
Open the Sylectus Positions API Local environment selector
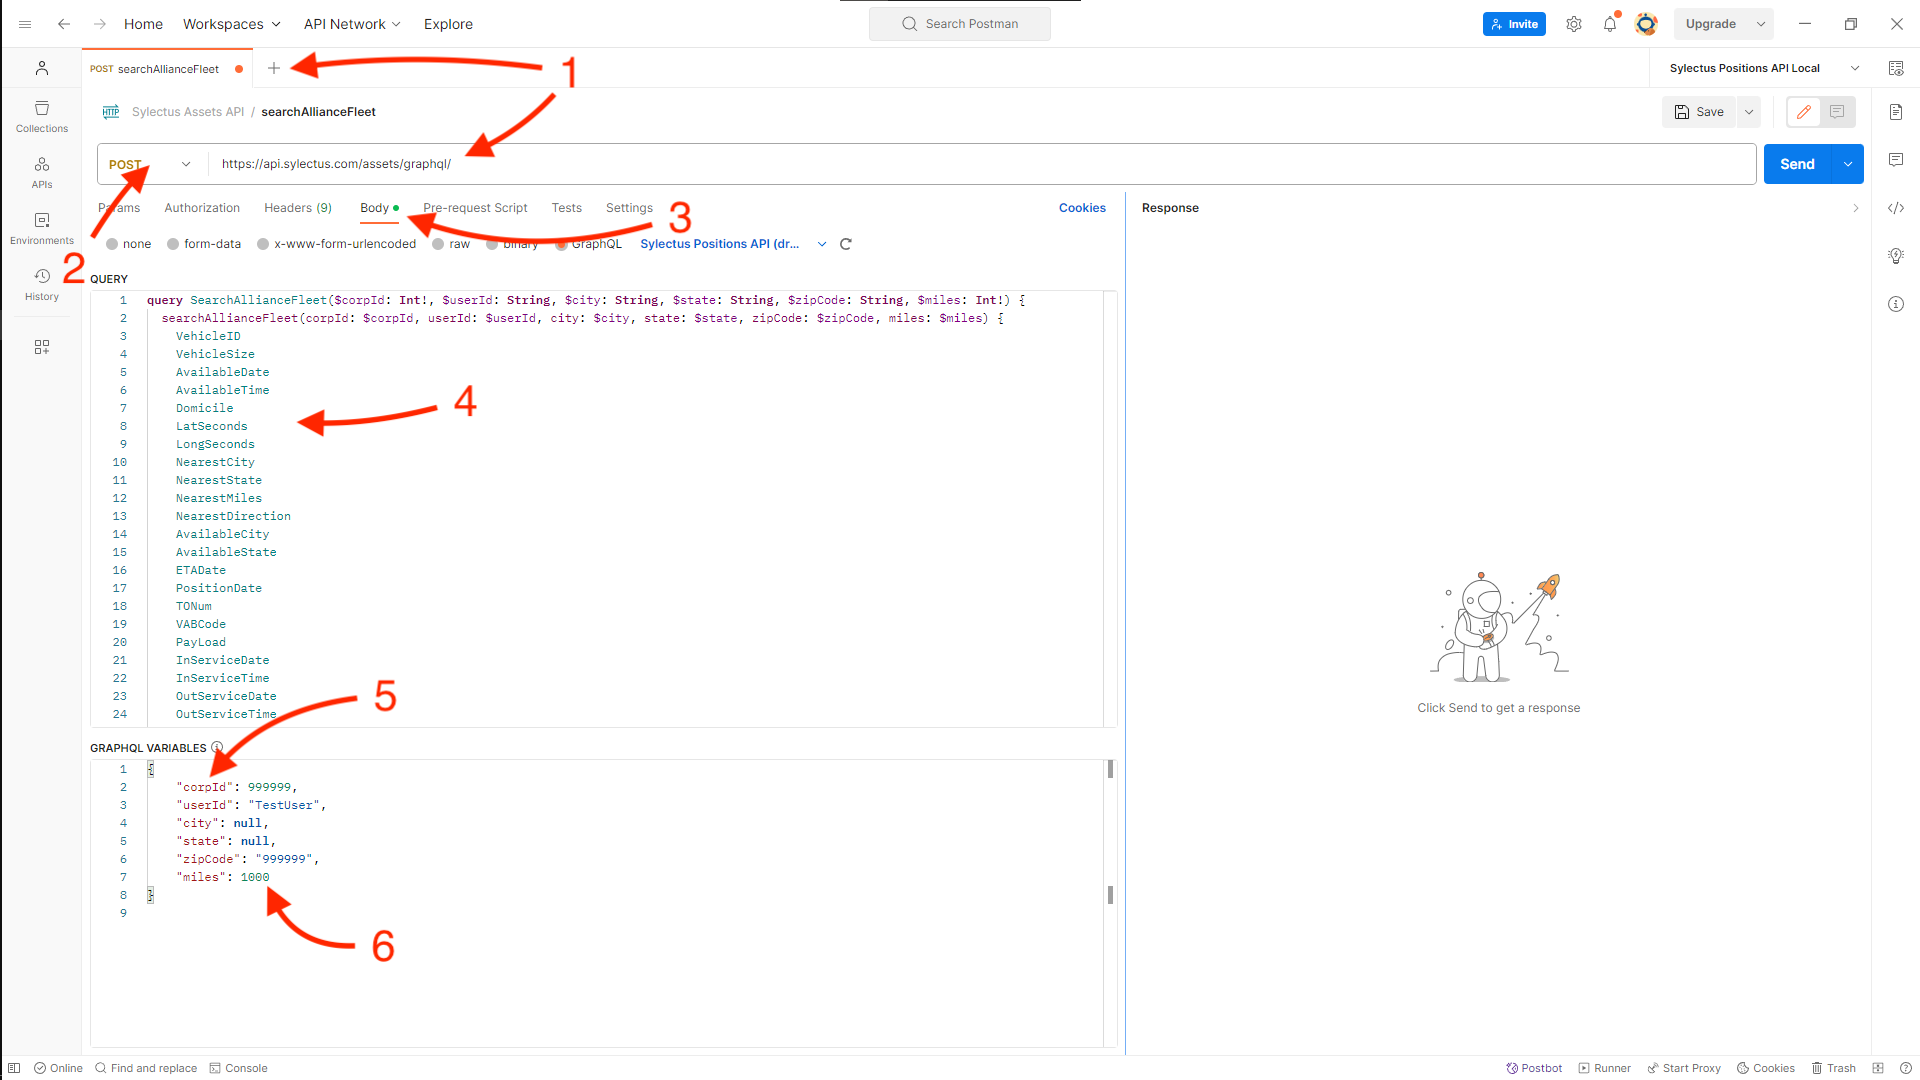pyautogui.click(x=1757, y=68)
